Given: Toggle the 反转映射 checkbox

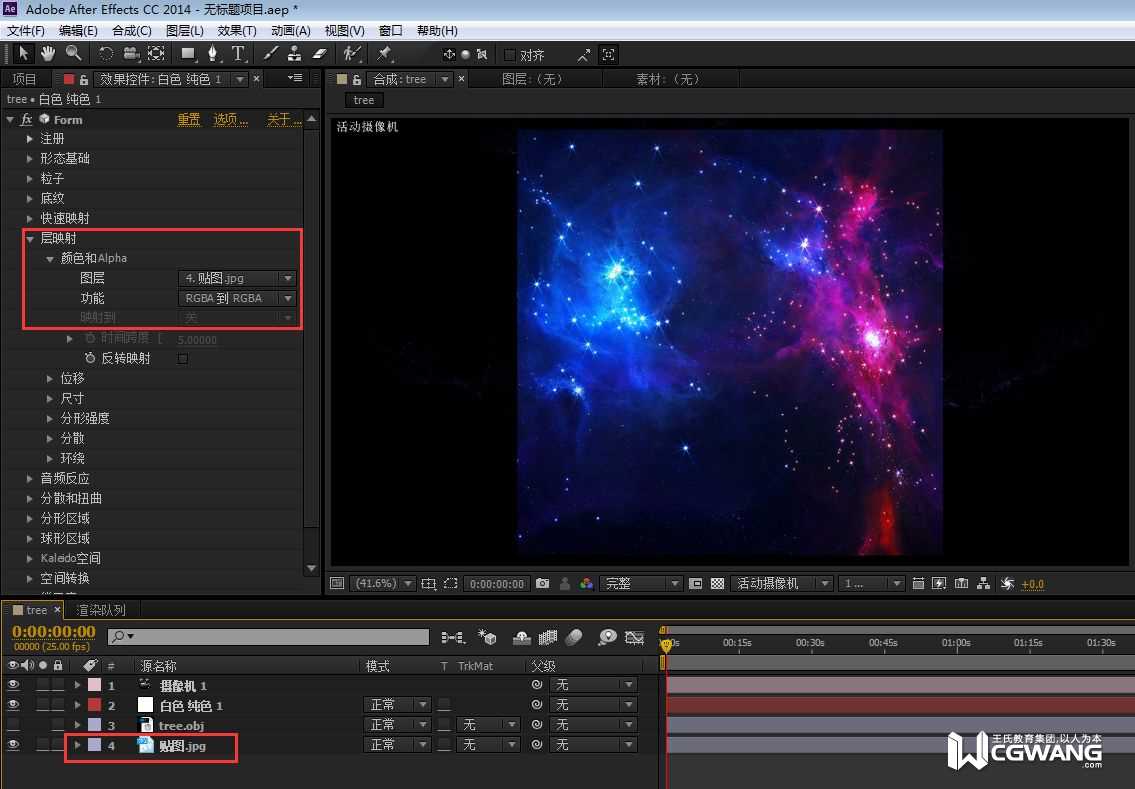Looking at the screenshot, I should click(182, 358).
